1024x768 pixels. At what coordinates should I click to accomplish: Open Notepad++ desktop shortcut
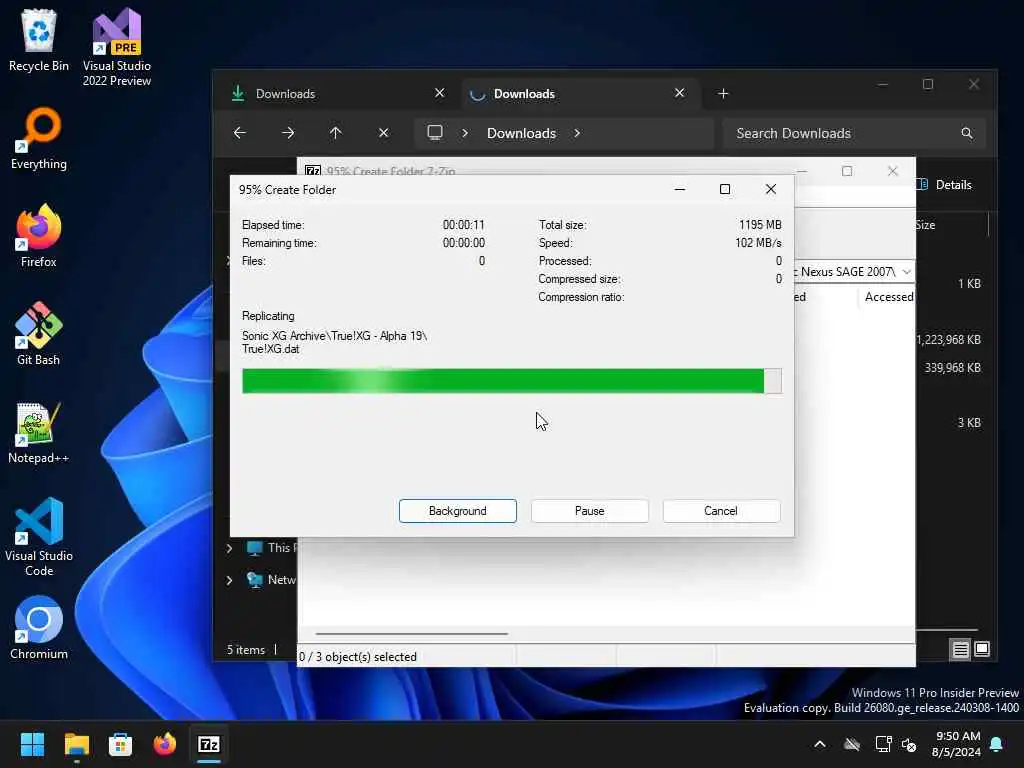pyautogui.click(x=39, y=432)
